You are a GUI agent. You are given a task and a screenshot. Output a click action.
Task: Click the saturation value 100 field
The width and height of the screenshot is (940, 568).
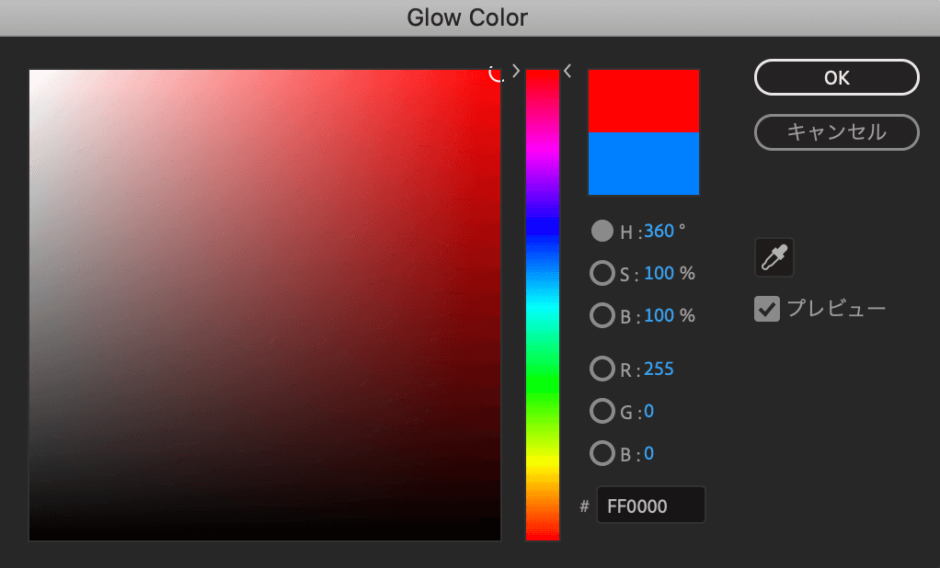[x=658, y=273]
